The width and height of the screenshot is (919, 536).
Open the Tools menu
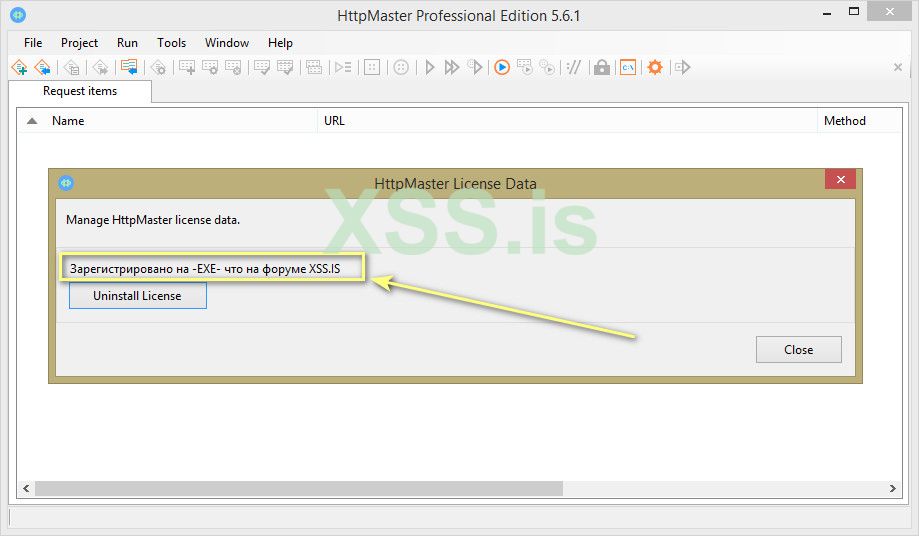[x=171, y=43]
